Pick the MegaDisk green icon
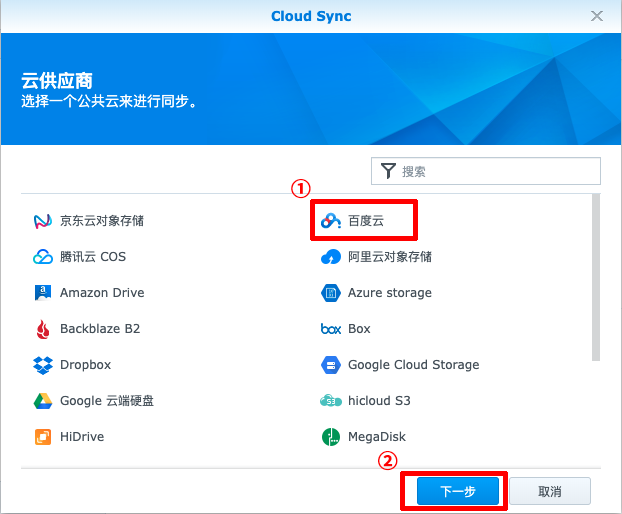622x514 pixels. click(331, 437)
